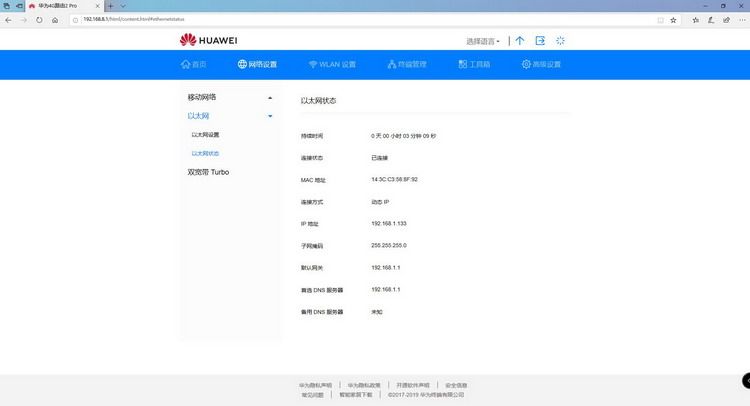Open the dual-band Turbo sidebar item
This screenshot has height=406, width=750.
208,172
